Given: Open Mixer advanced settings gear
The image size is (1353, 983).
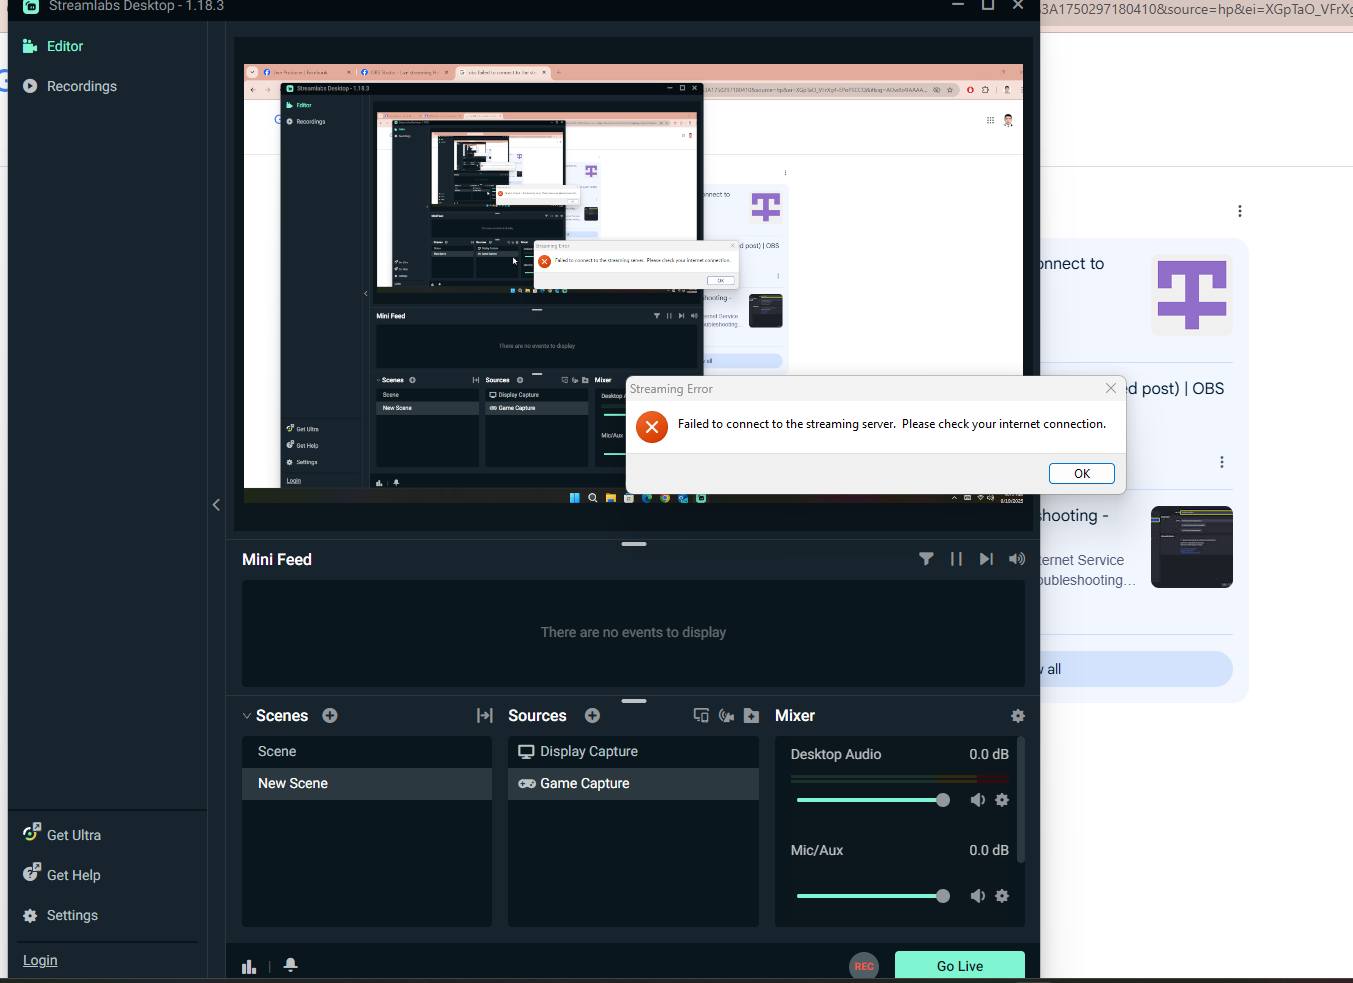Looking at the screenshot, I should 1018,716.
